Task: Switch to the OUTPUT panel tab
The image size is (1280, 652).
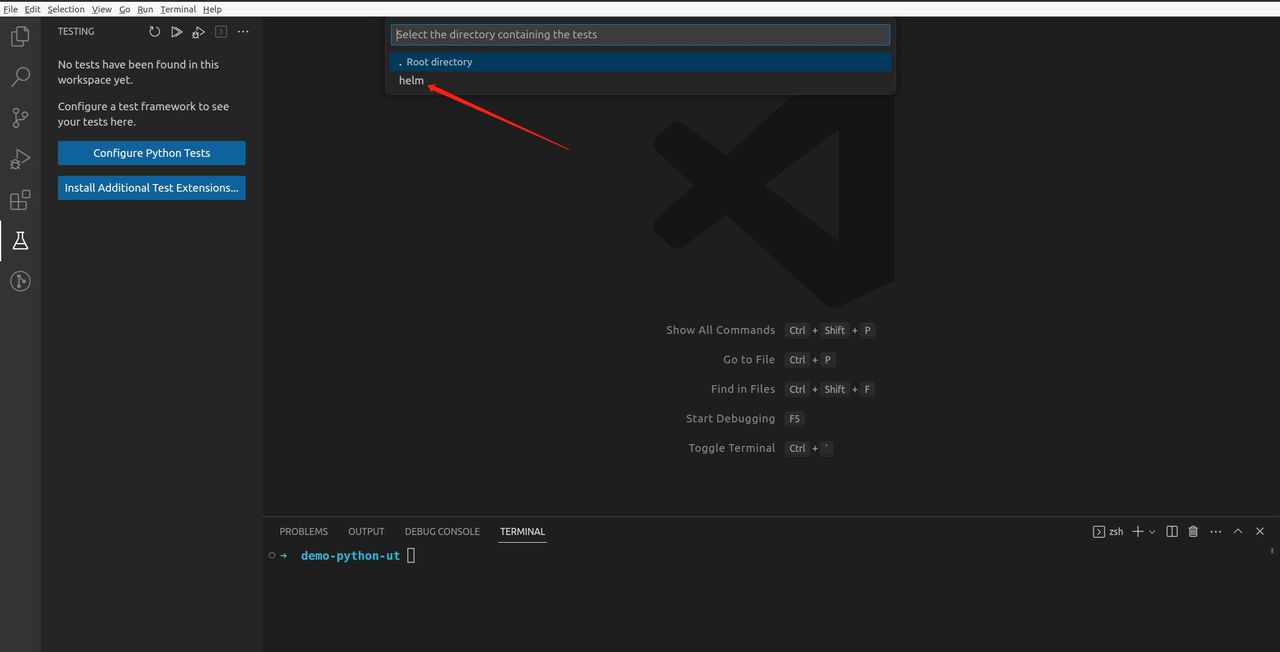Action: tap(366, 531)
